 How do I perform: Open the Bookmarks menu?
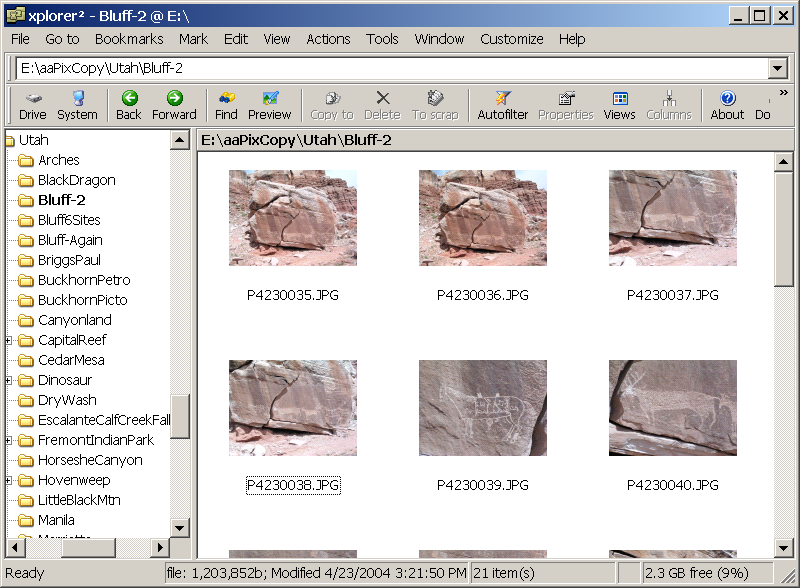(129, 39)
